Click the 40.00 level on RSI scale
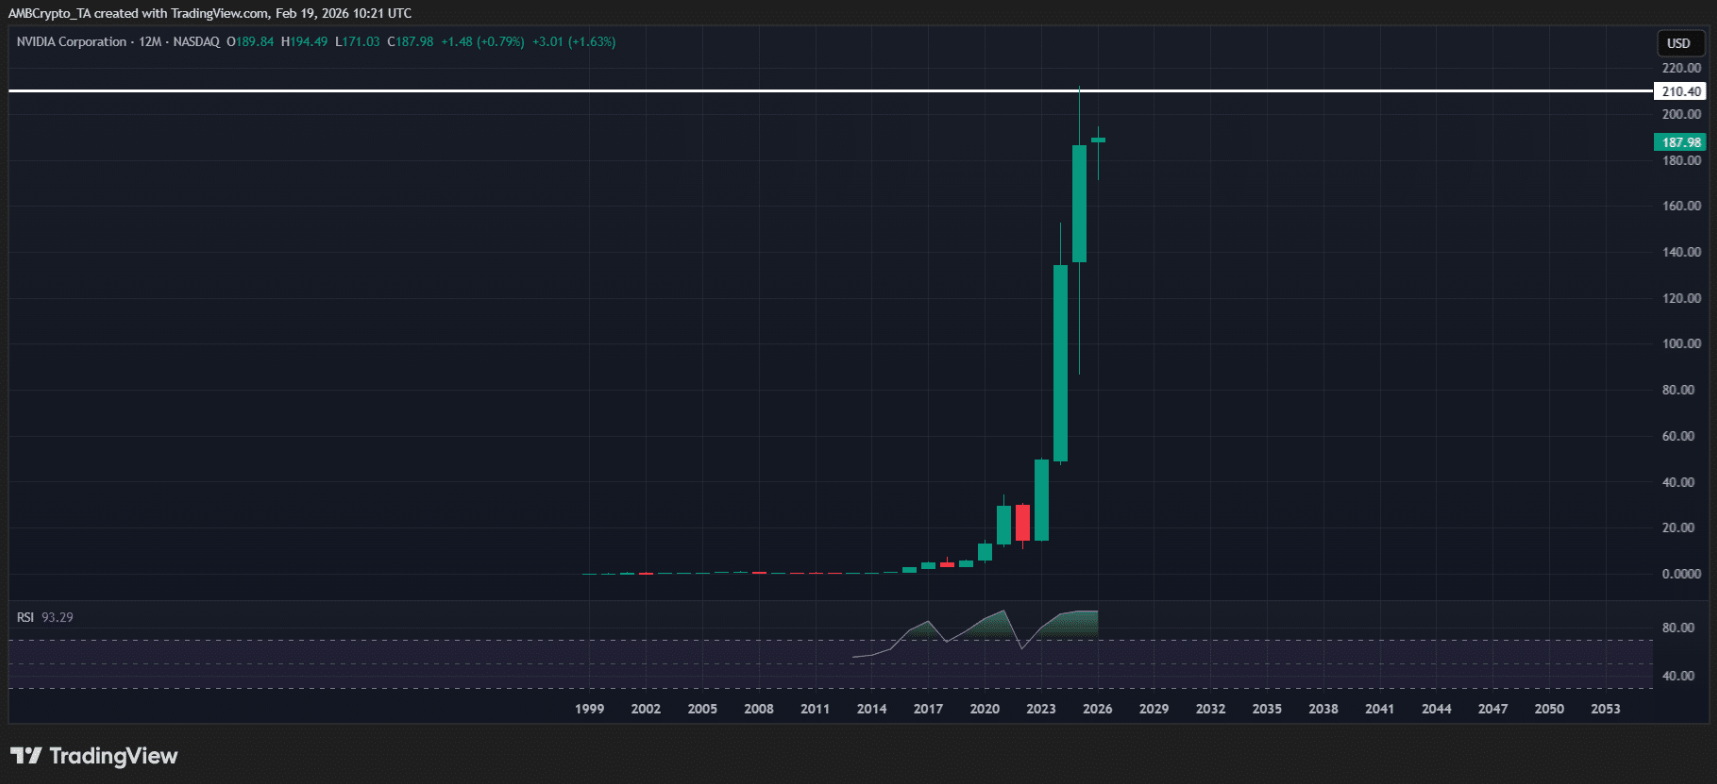 (x=1678, y=676)
